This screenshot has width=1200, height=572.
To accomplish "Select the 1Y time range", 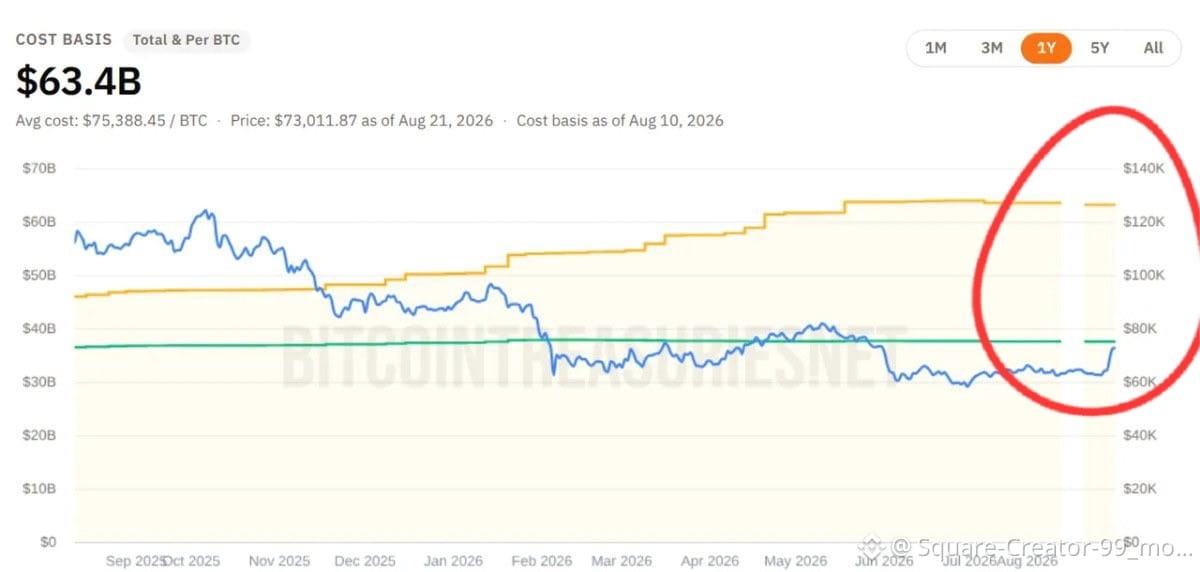I will coord(1046,48).
